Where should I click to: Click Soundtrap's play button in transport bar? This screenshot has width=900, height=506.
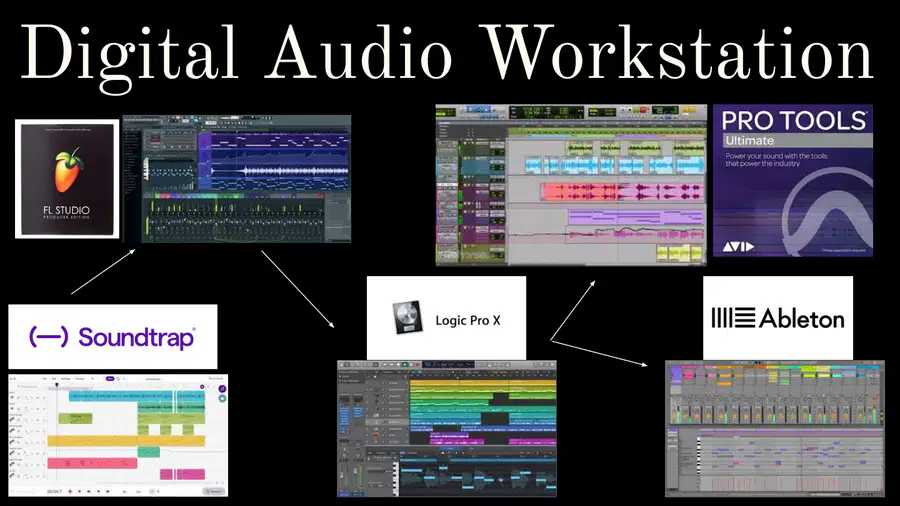click(x=99, y=491)
